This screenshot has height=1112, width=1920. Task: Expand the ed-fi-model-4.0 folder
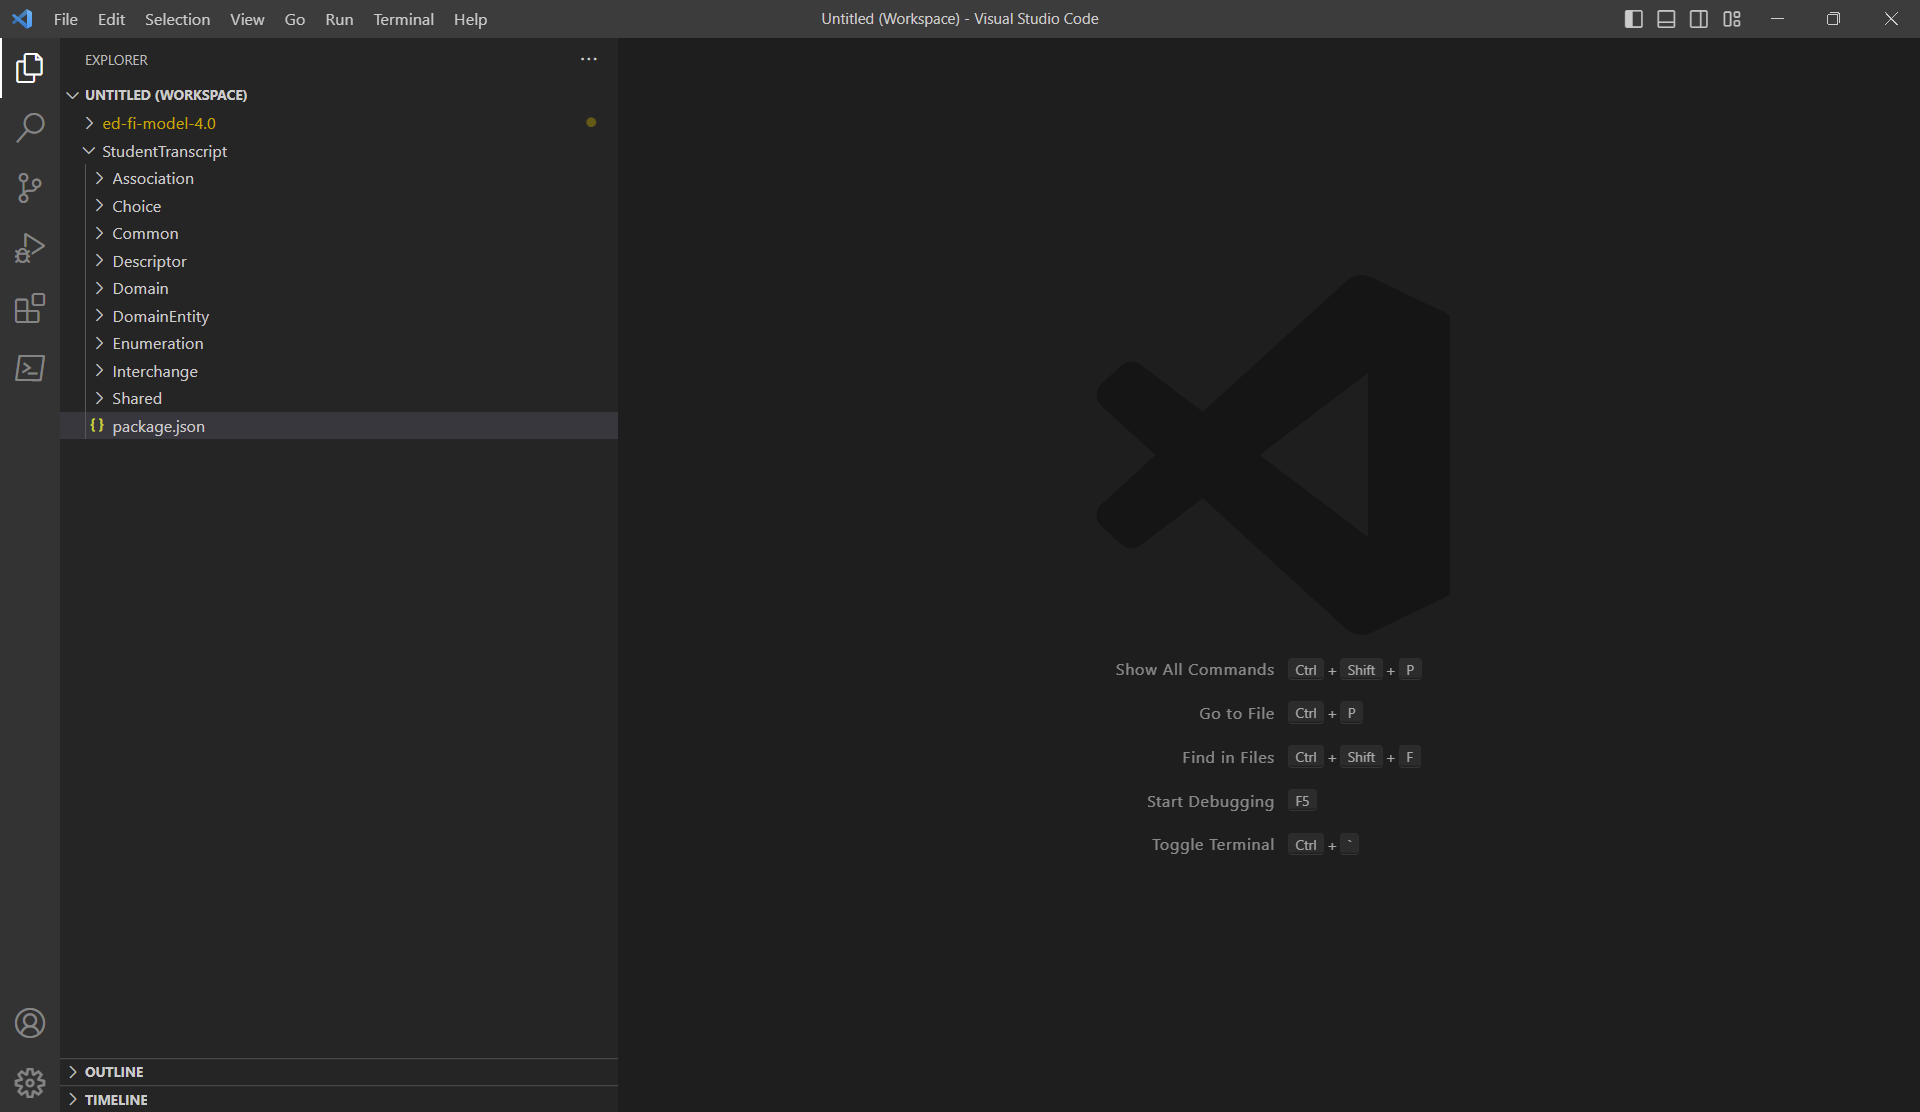(339, 123)
